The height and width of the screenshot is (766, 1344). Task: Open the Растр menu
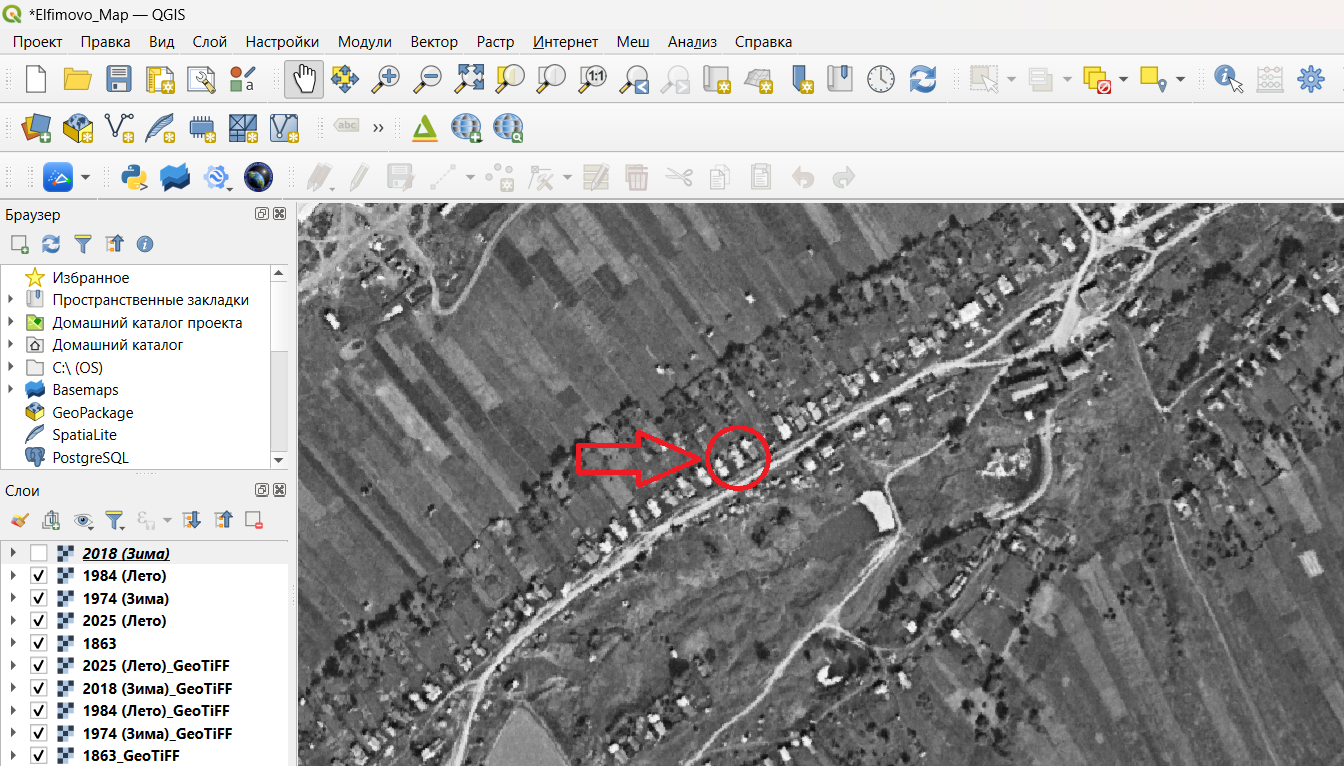coord(495,42)
